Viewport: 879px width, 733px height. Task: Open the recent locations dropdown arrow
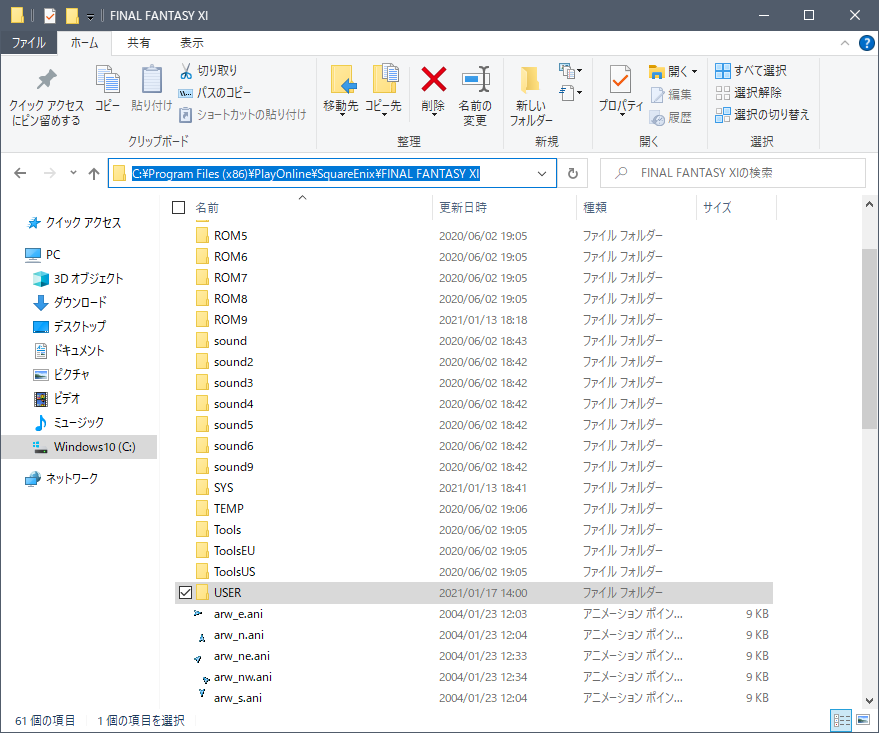pyautogui.click(x=73, y=173)
